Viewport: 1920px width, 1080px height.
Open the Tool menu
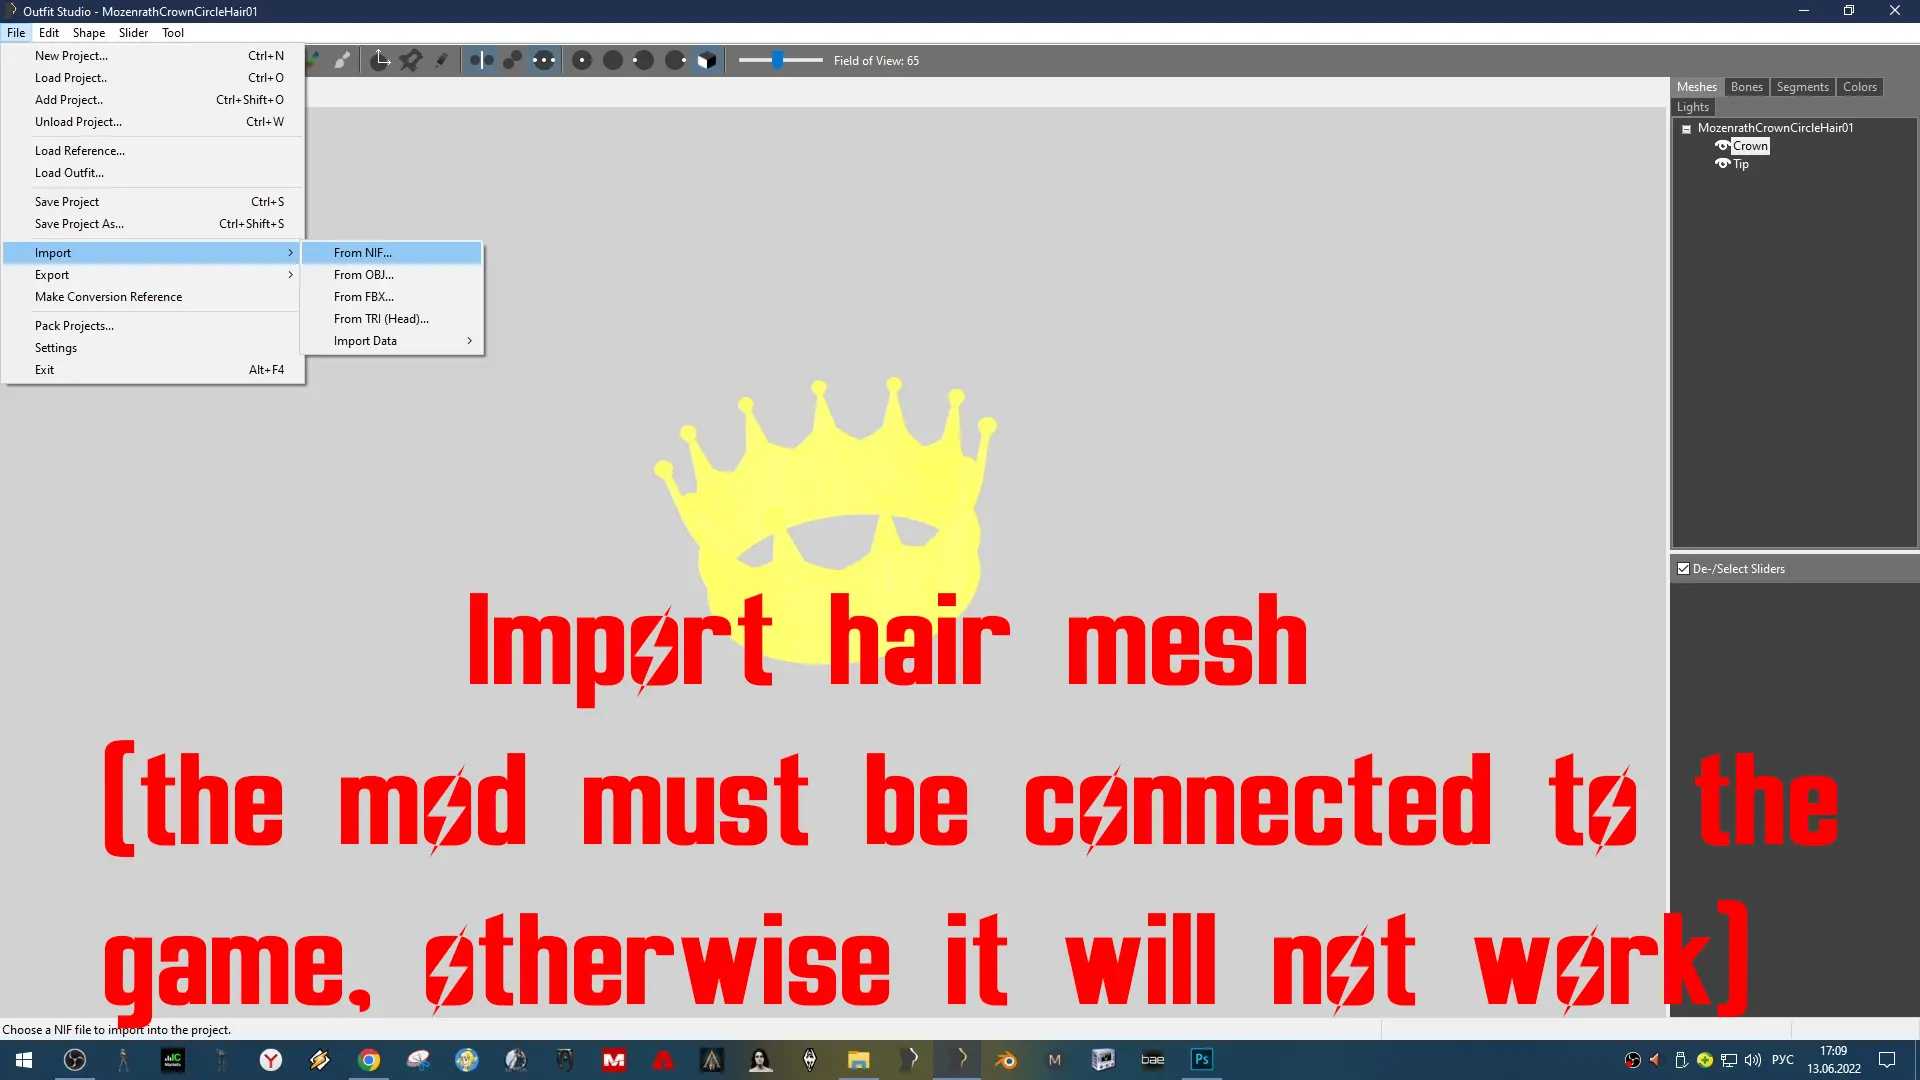[173, 33]
